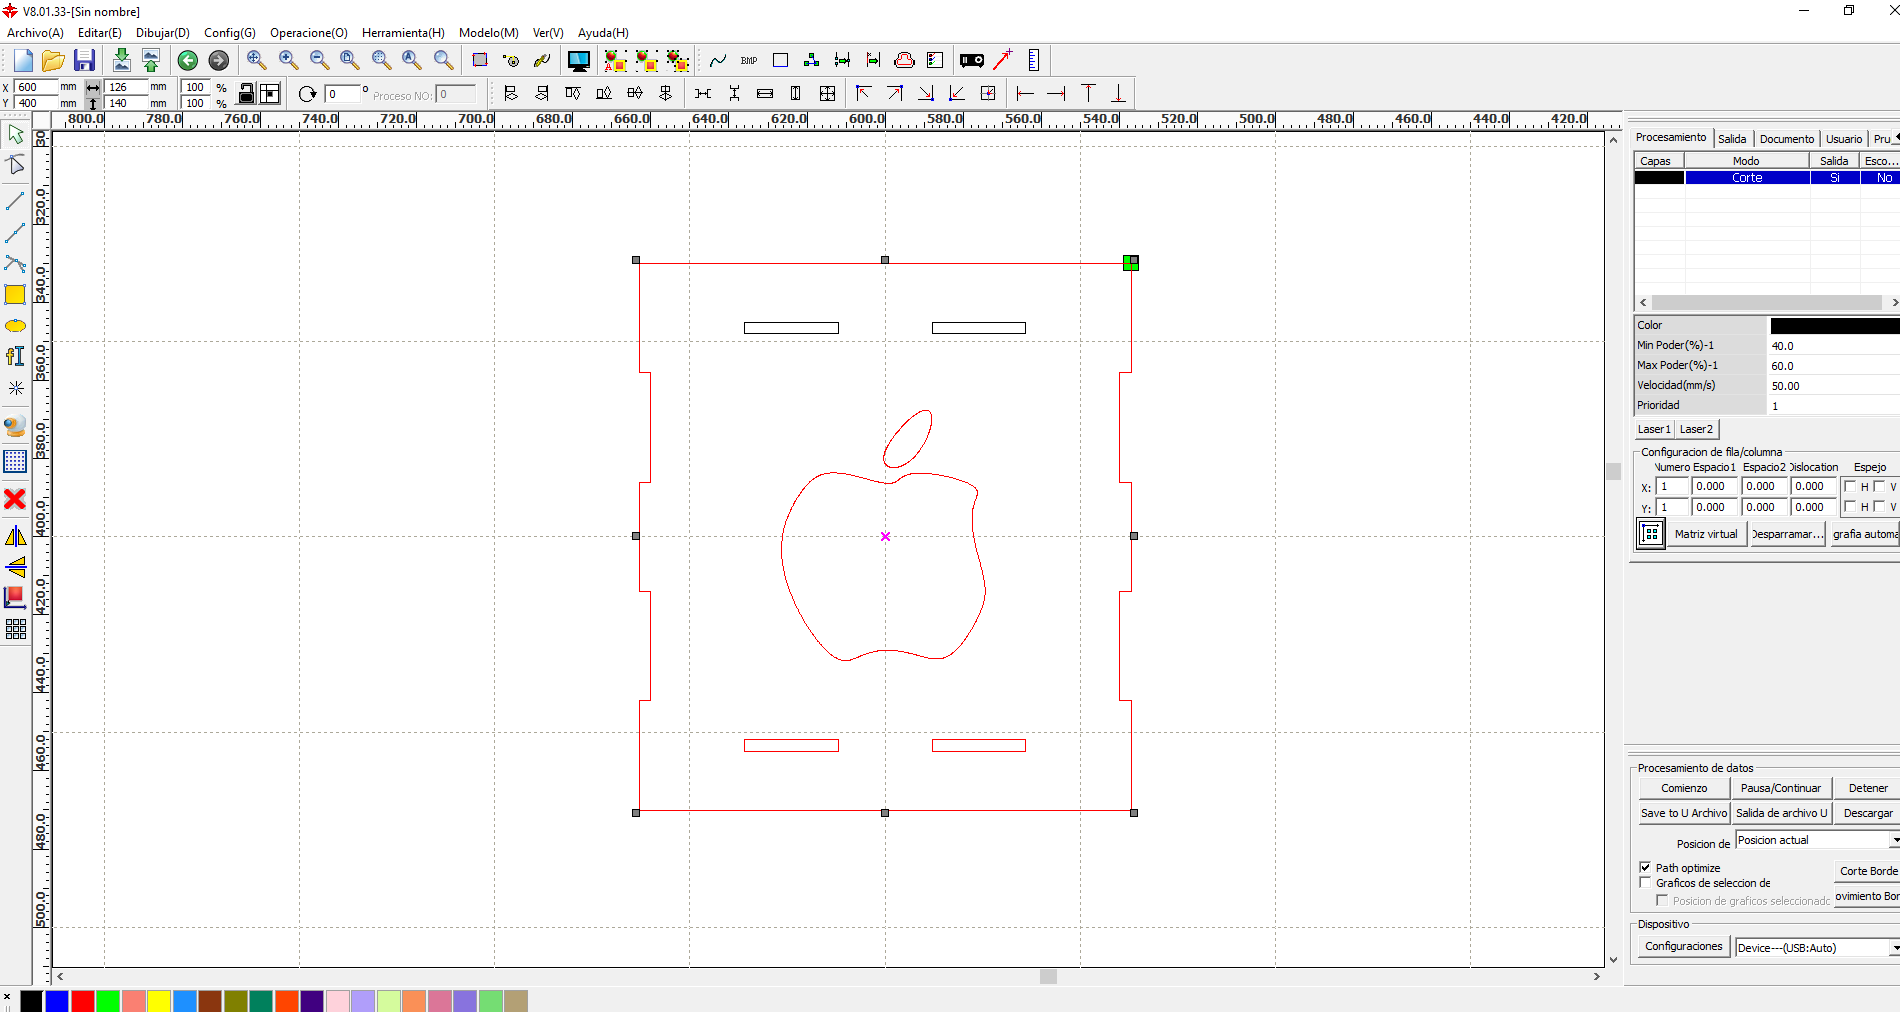Toggle the aspect ratio lock icon
Viewport: 1900px width, 1012px height.
[247, 94]
